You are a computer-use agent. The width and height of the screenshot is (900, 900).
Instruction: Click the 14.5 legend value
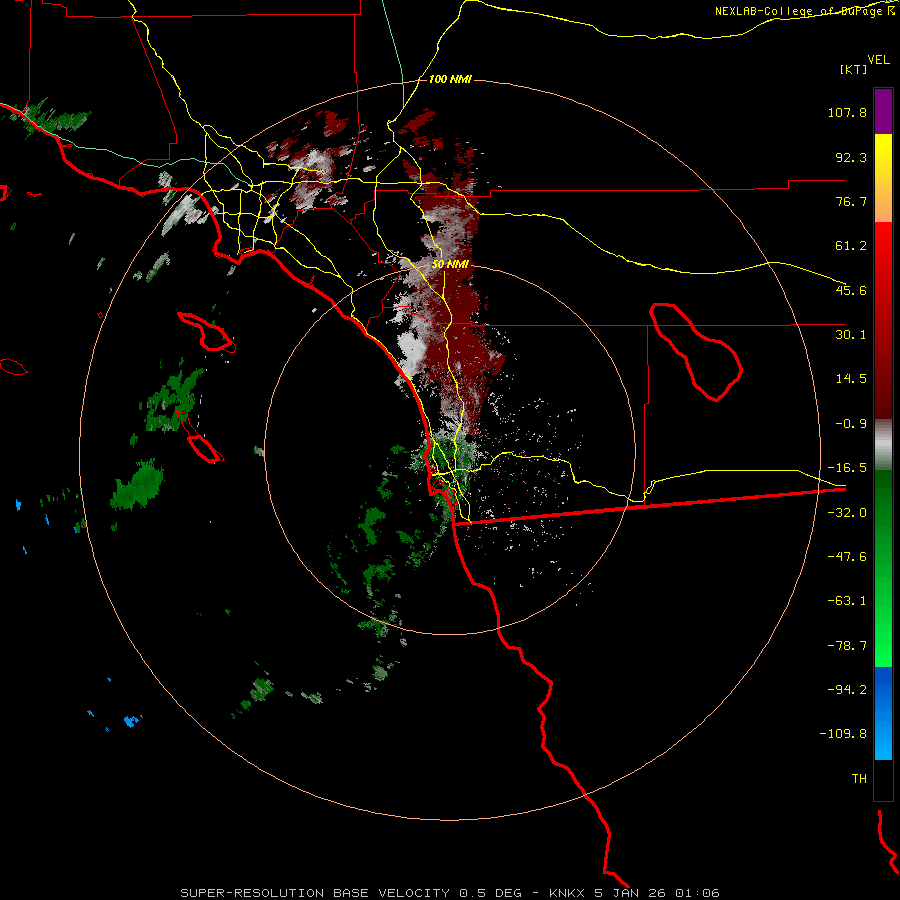[851, 379]
